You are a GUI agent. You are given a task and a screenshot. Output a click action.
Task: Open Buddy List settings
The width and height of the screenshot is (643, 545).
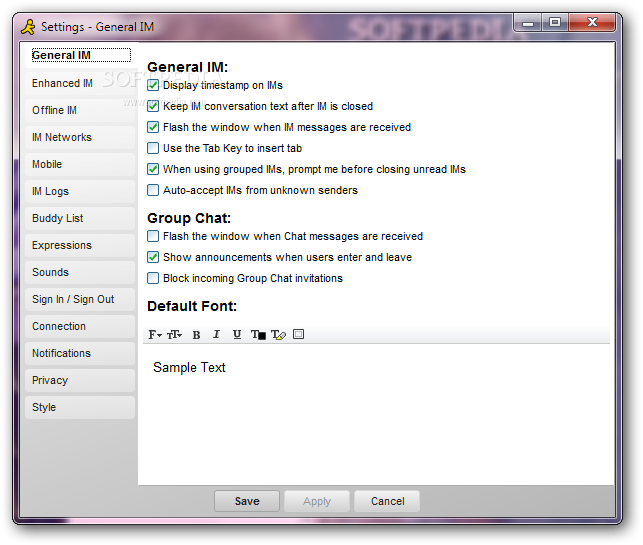(x=80, y=218)
